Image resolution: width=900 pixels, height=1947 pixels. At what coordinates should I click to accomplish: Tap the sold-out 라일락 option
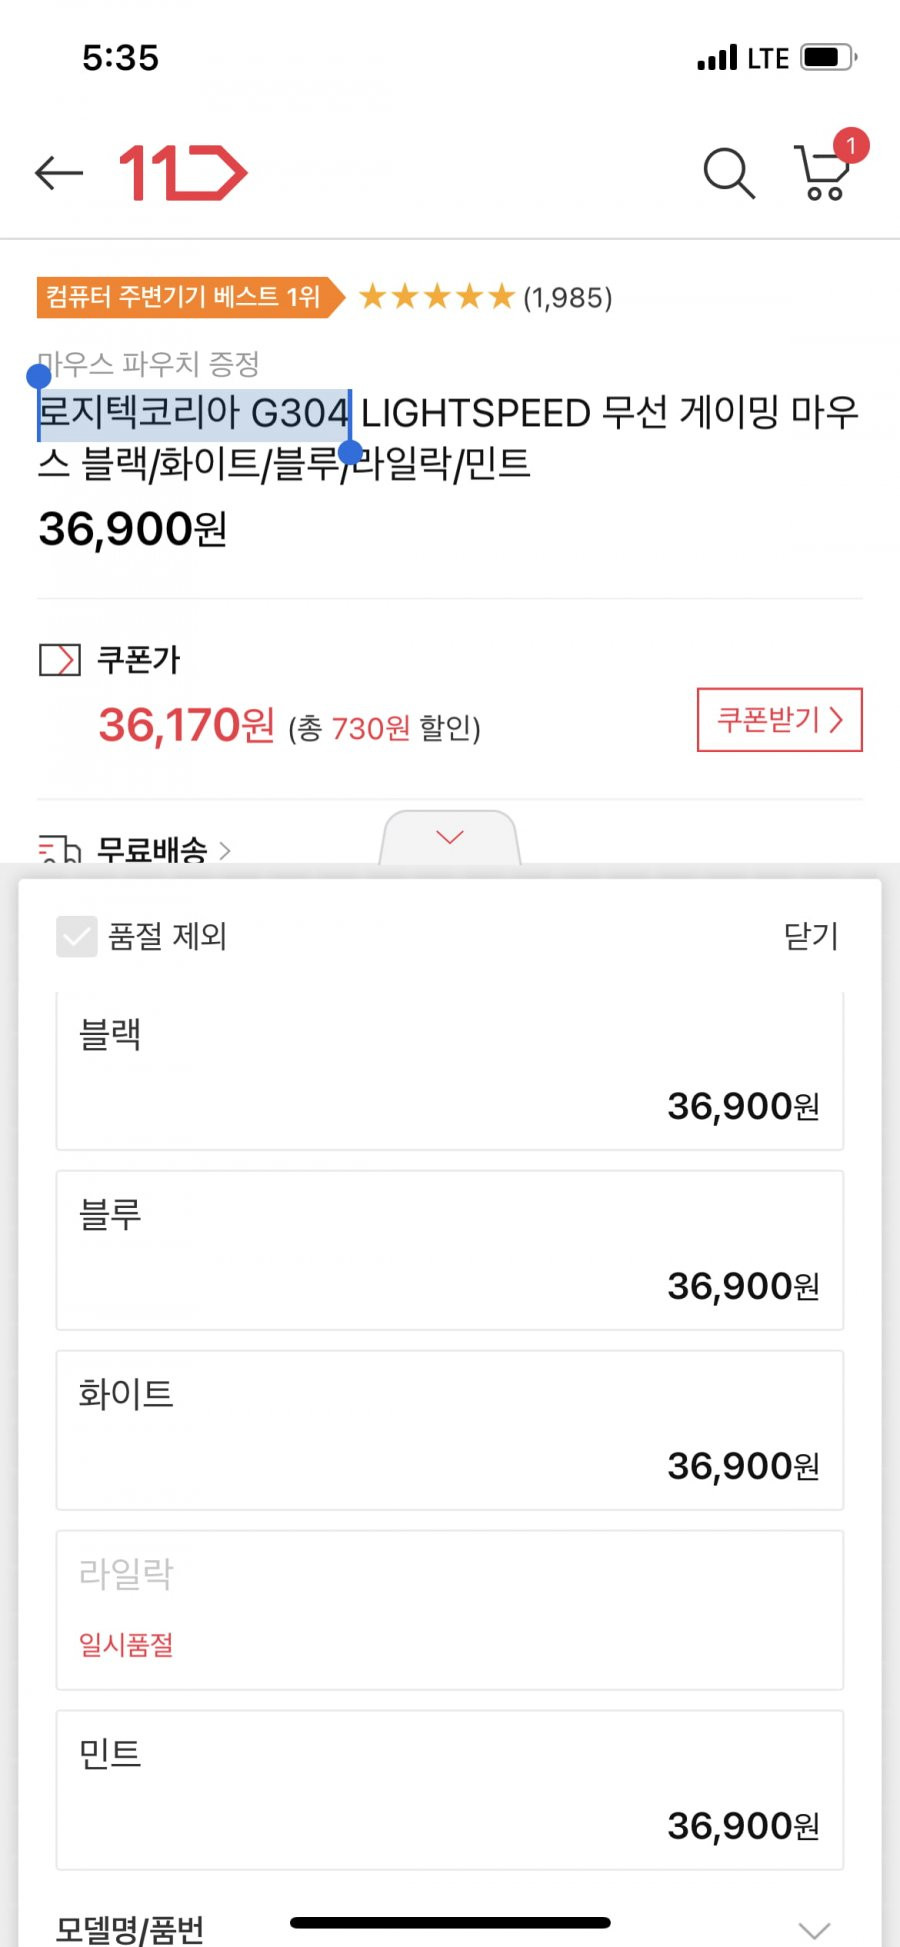coord(450,1610)
